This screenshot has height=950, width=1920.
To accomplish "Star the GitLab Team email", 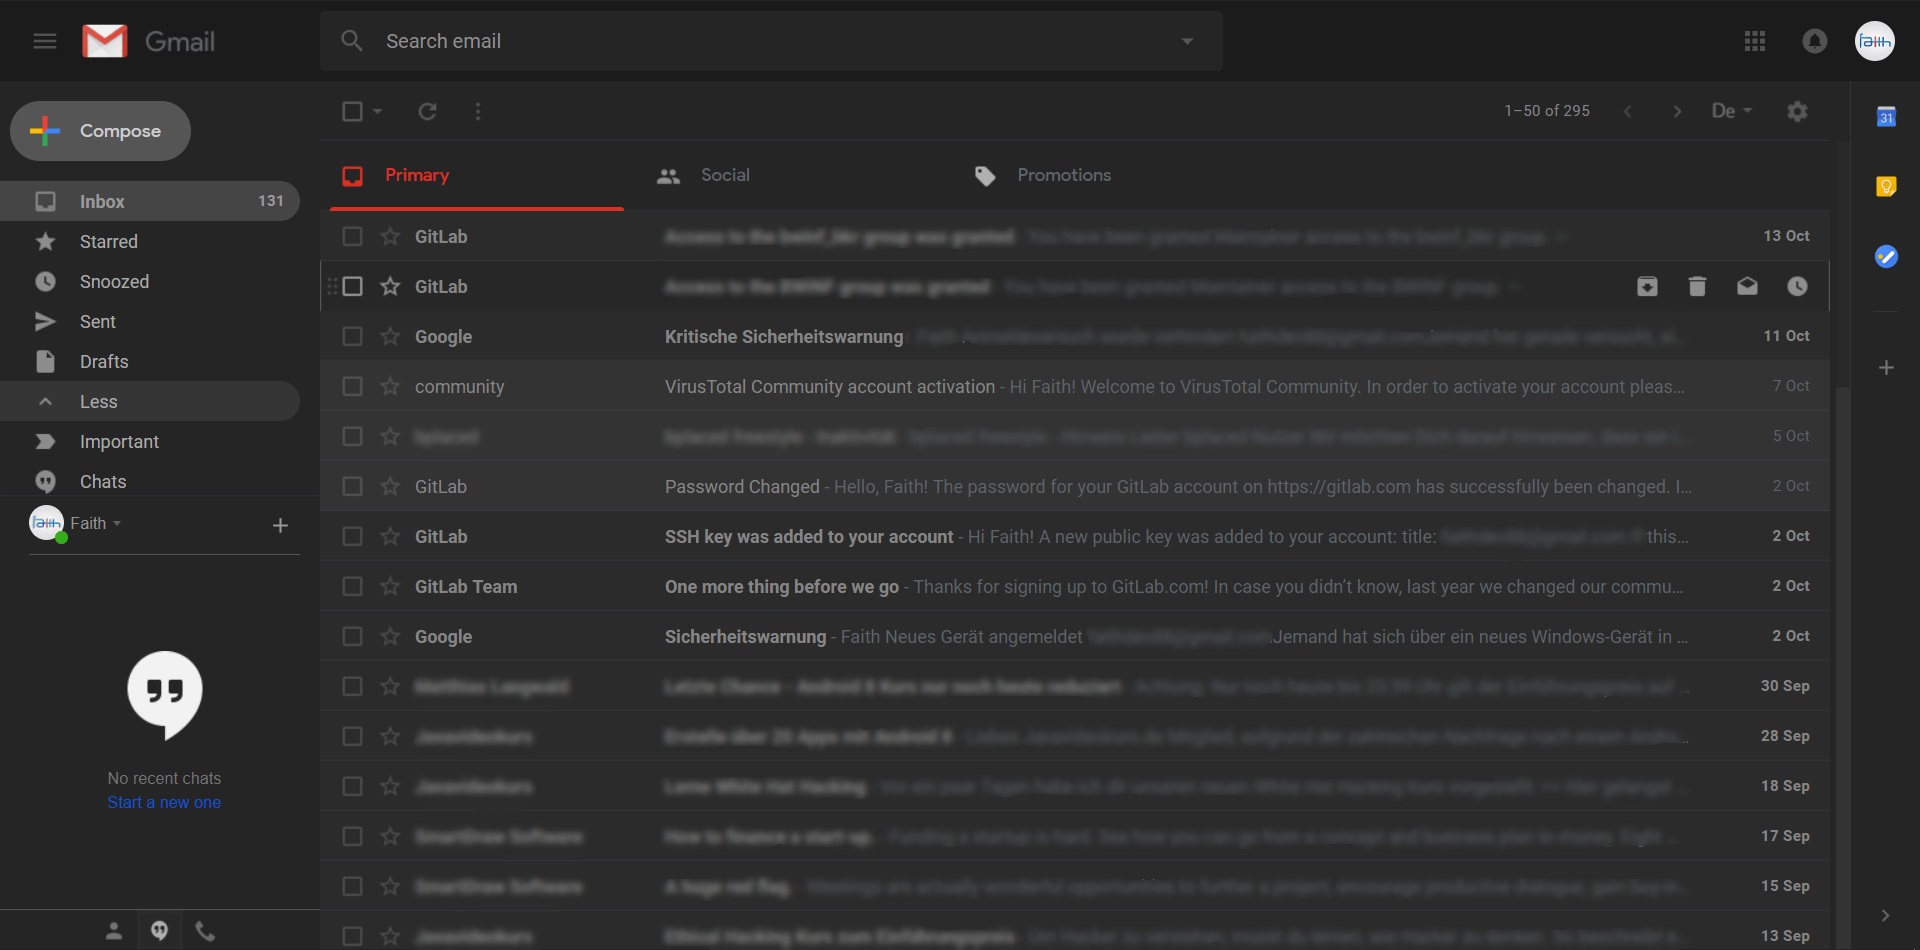I will pyautogui.click(x=390, y=586).
